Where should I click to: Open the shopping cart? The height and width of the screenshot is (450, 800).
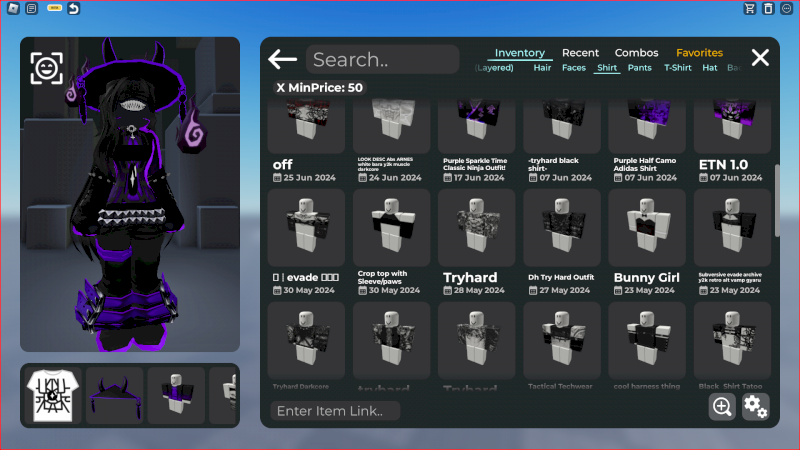pyautogui.click(x=749, y=8)
